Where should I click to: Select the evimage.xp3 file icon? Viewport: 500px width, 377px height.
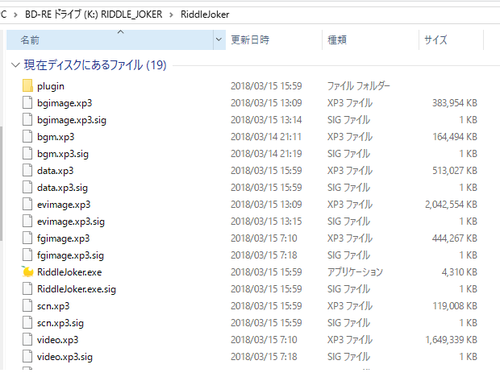click(x=28, y=204)
